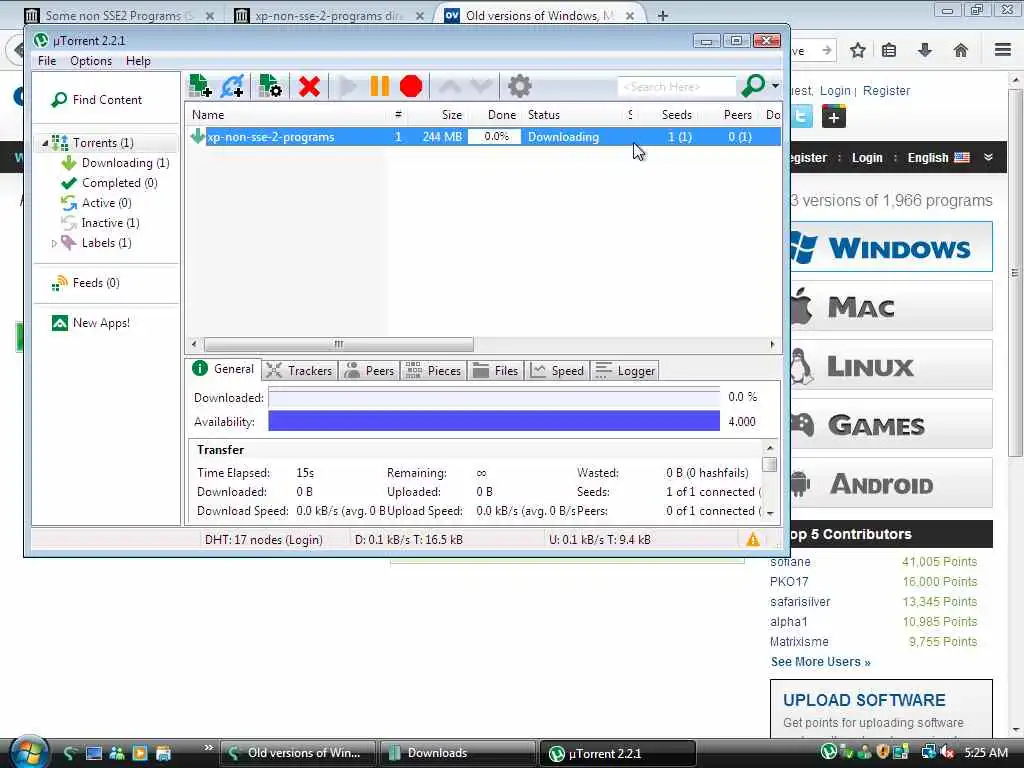This screenshot has height=768, width=1024.
Task: Open Preferences via gear icon
Action: coord(520,86)
